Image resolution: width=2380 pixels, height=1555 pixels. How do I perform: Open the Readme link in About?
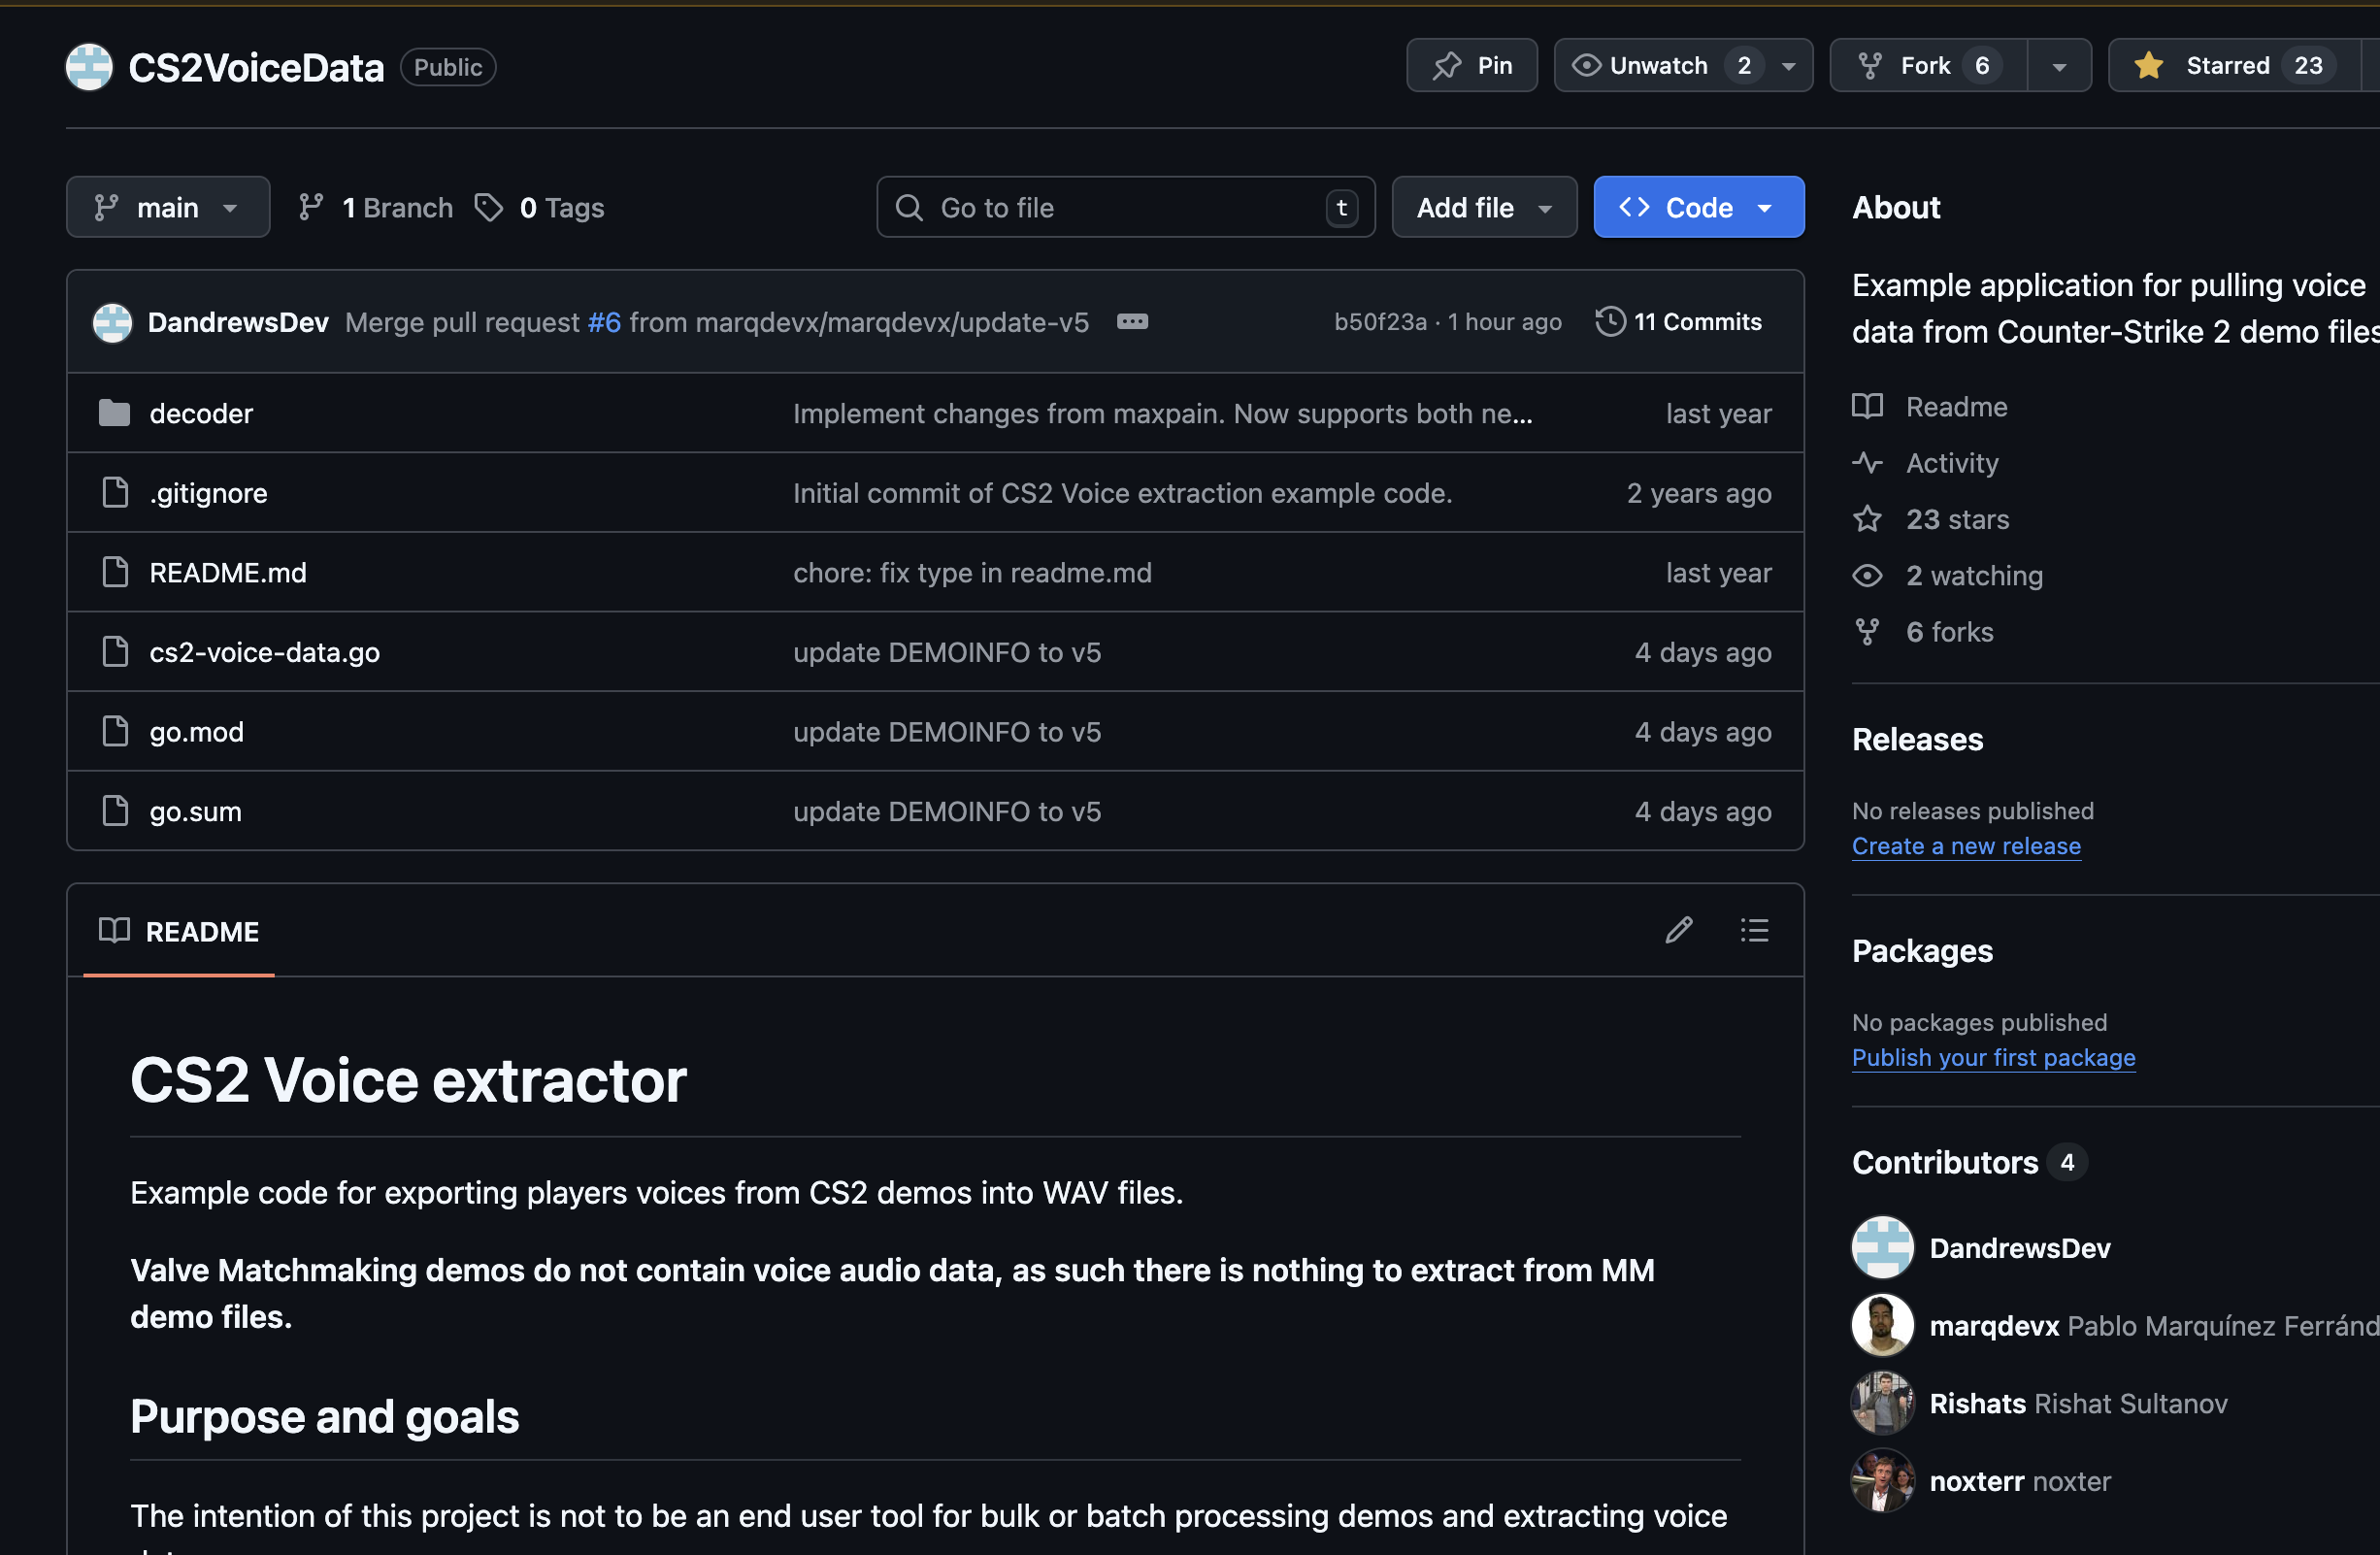[1956, 407]
